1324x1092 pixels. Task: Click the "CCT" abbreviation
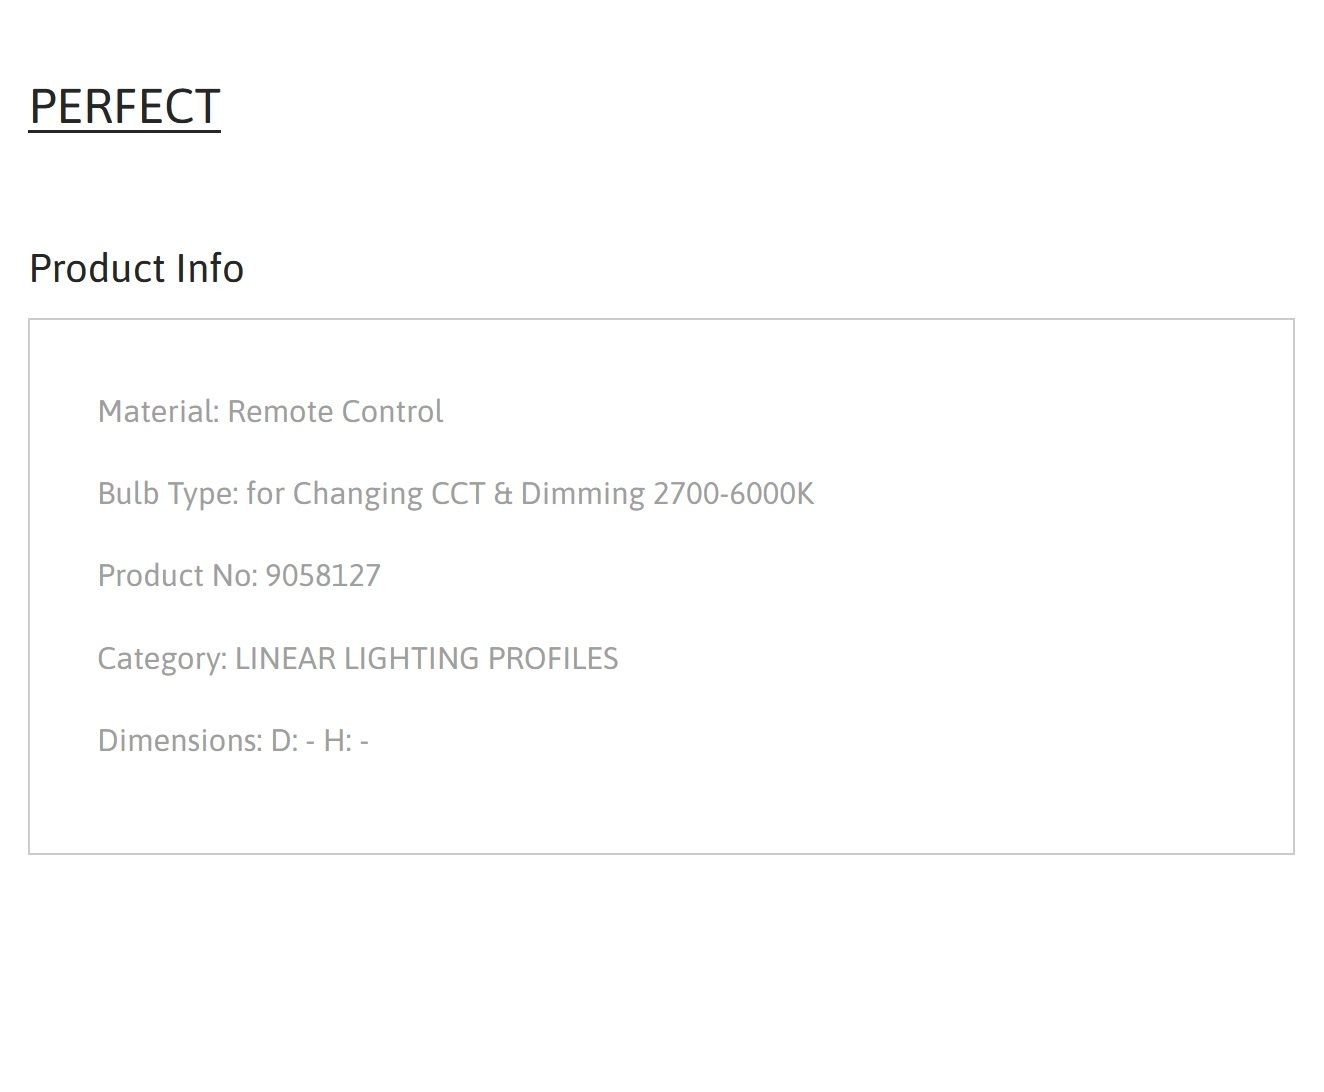458,493
